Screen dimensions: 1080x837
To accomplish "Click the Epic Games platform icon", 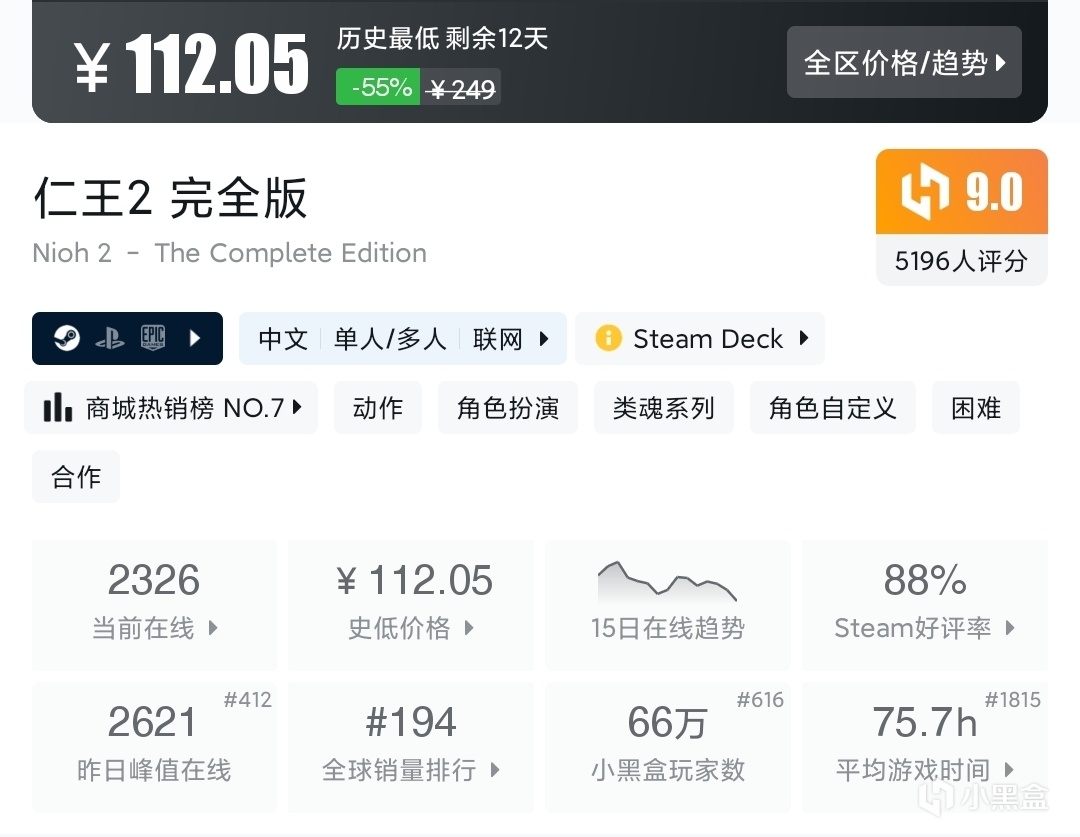I will [152, 339].
